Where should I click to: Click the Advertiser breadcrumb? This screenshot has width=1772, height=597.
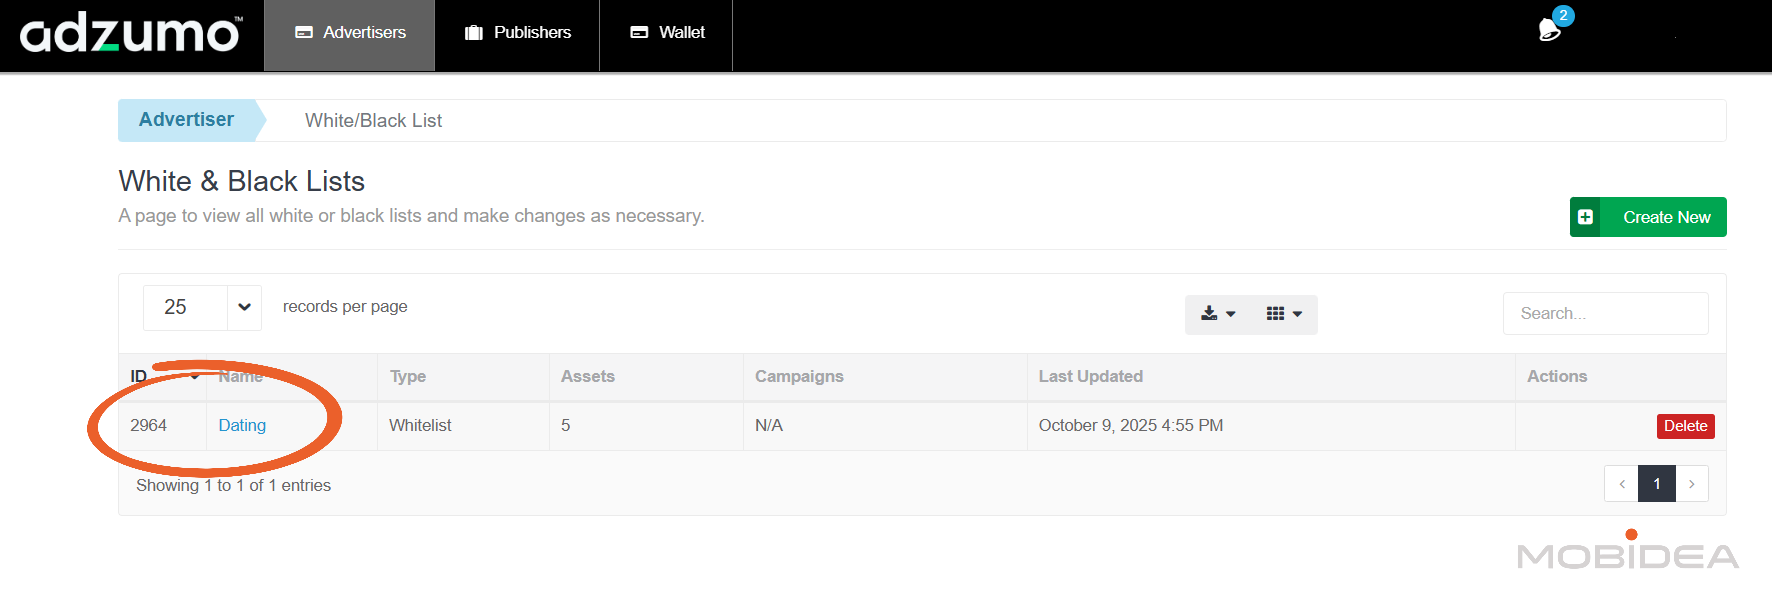(186, 120)
